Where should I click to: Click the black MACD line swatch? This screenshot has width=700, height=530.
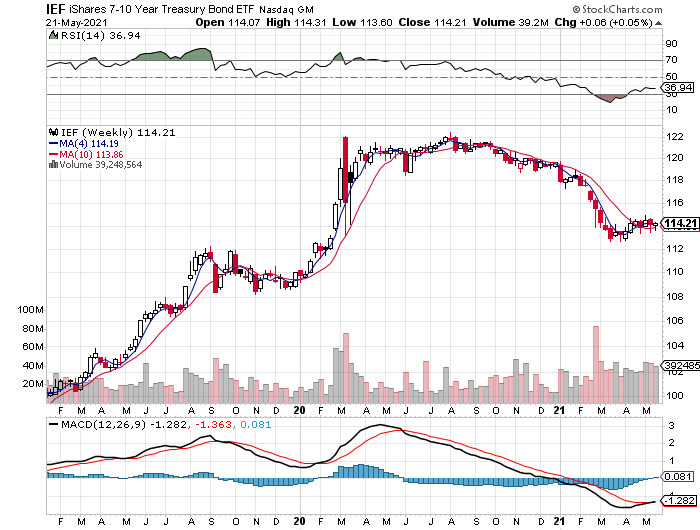[x=54, y=424]
